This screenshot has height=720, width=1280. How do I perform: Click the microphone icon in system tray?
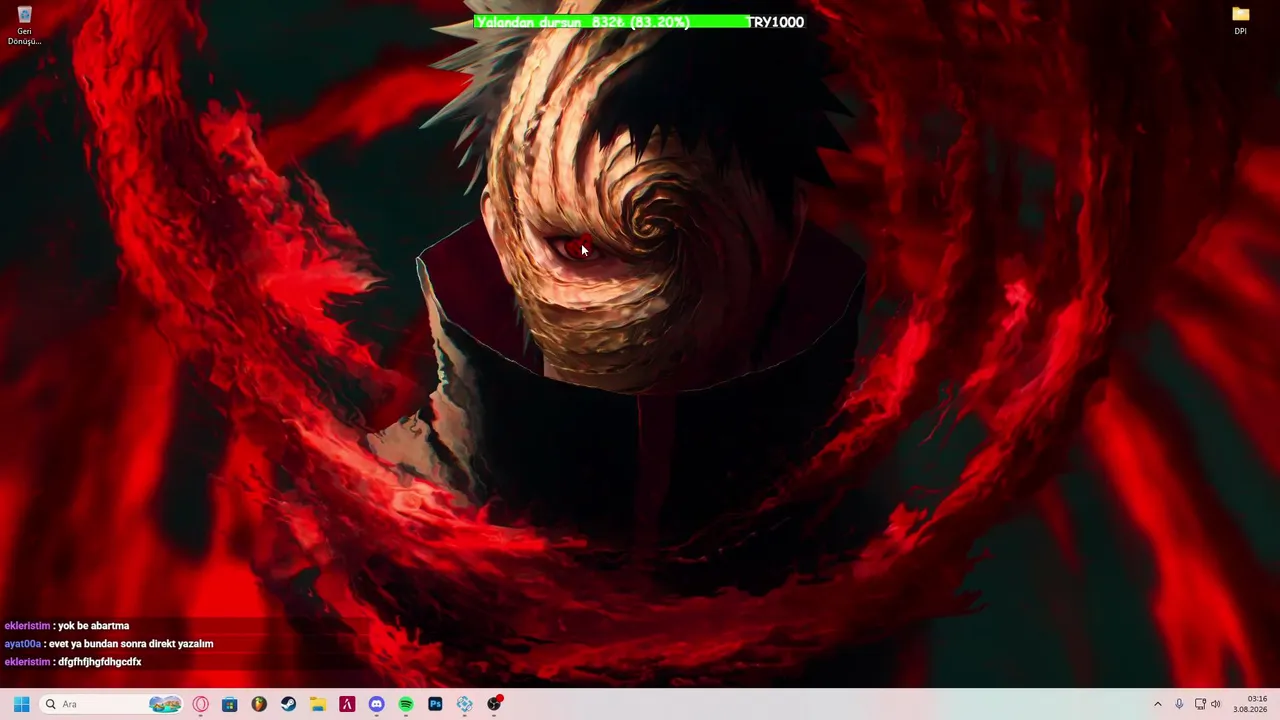click(1179, 704)
